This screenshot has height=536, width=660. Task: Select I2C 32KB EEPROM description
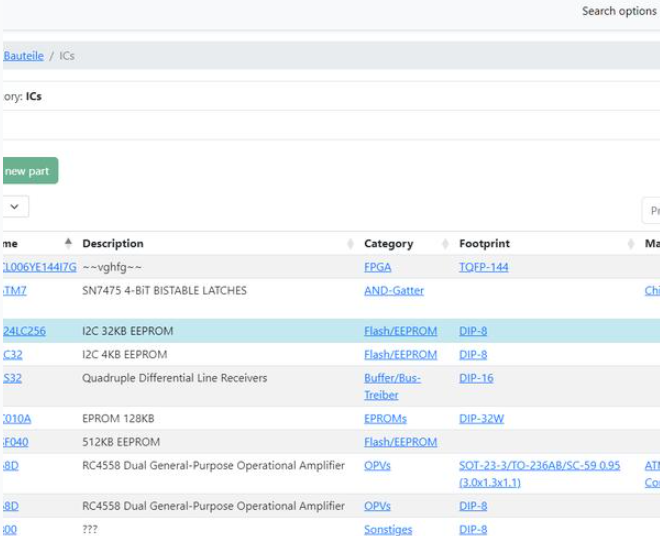128,331
